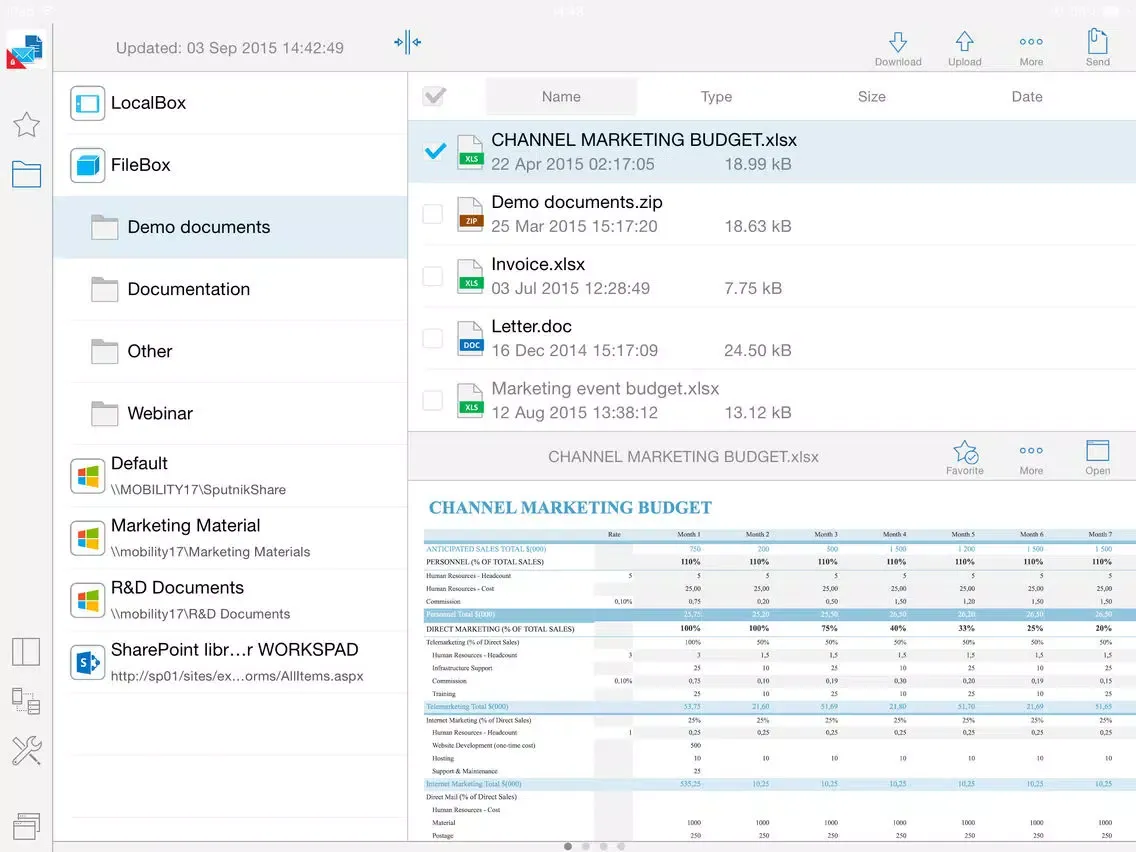The image size is (1136, 852).
Task: Open the Default Windows share icon
Action: tap(88, 476)
